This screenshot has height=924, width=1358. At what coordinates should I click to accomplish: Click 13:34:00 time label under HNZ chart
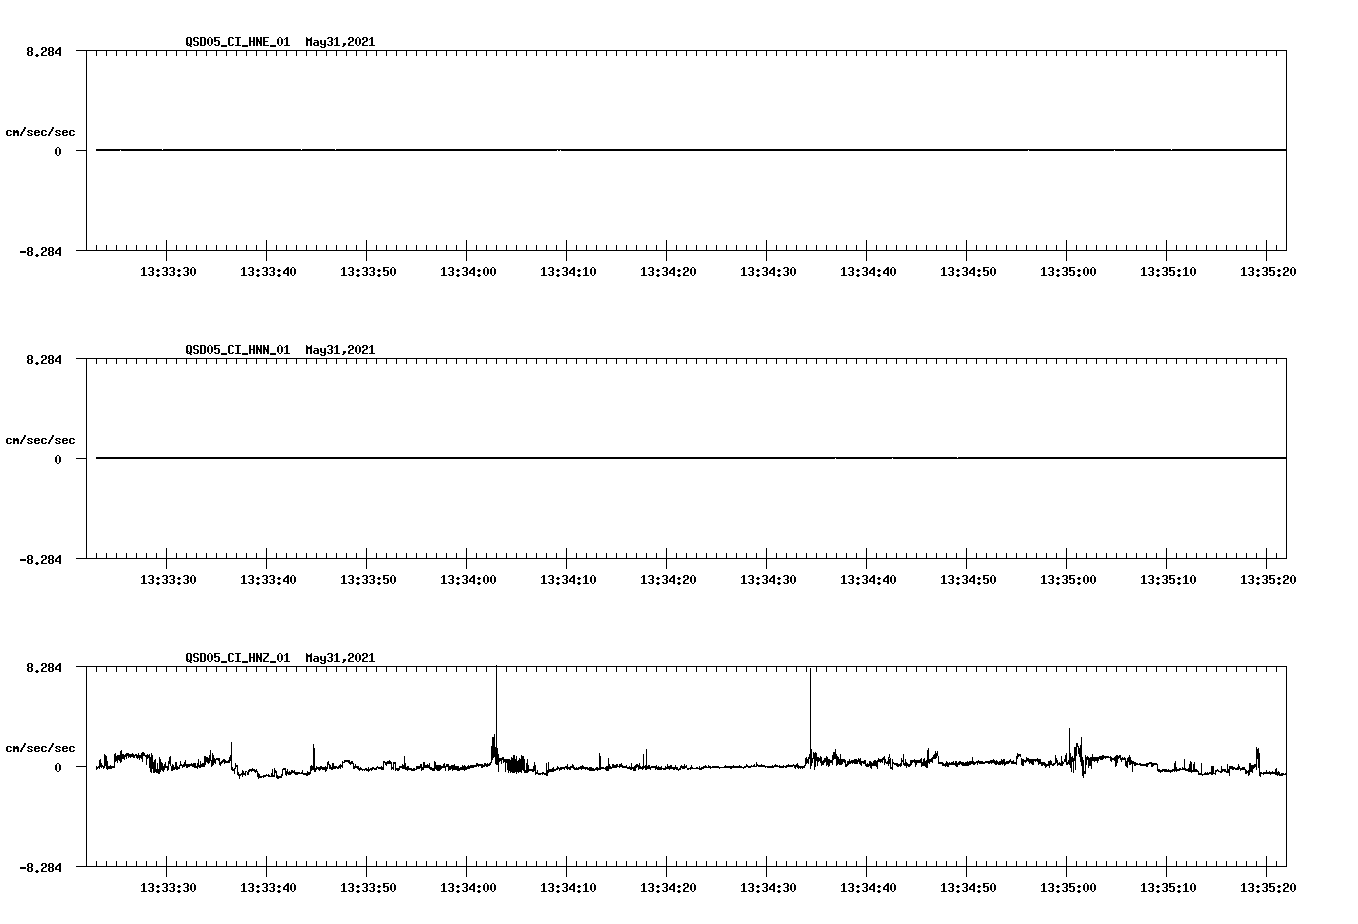pyautogui.click(x=468, y=888)
